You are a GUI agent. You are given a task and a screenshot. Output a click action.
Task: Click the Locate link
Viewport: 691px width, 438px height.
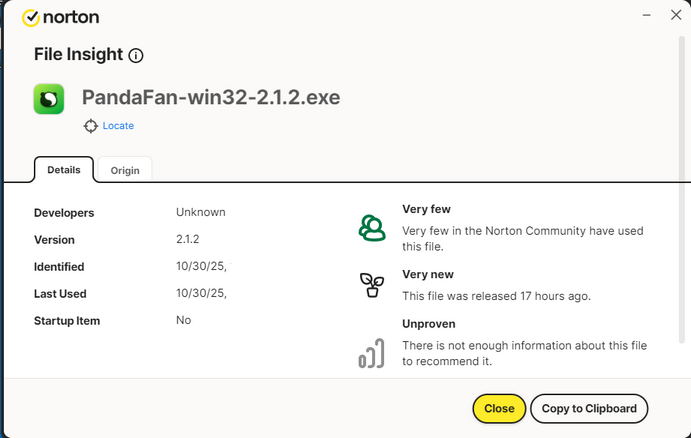click(x=118, y=126)
